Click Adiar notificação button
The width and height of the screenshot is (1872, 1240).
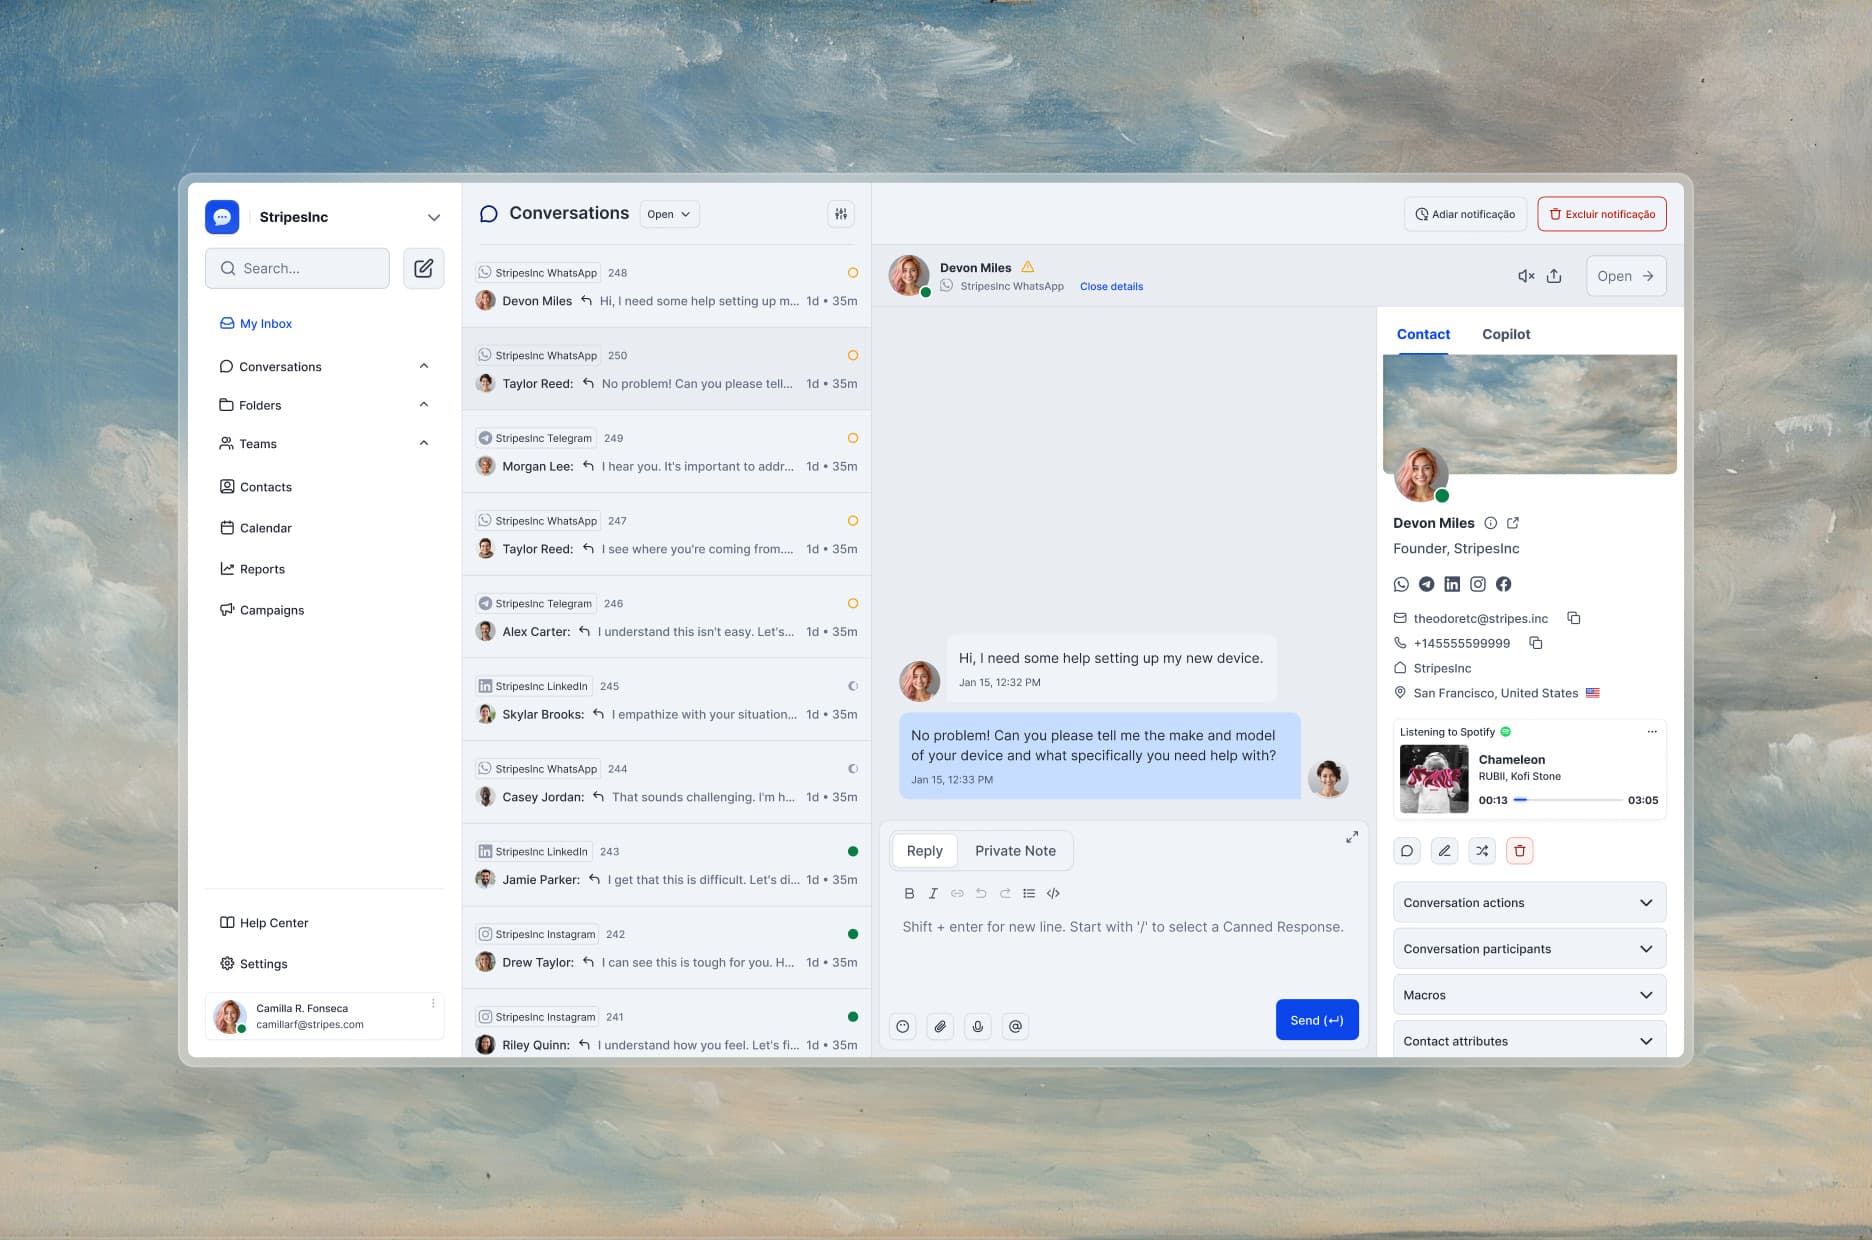[1465, 214]
